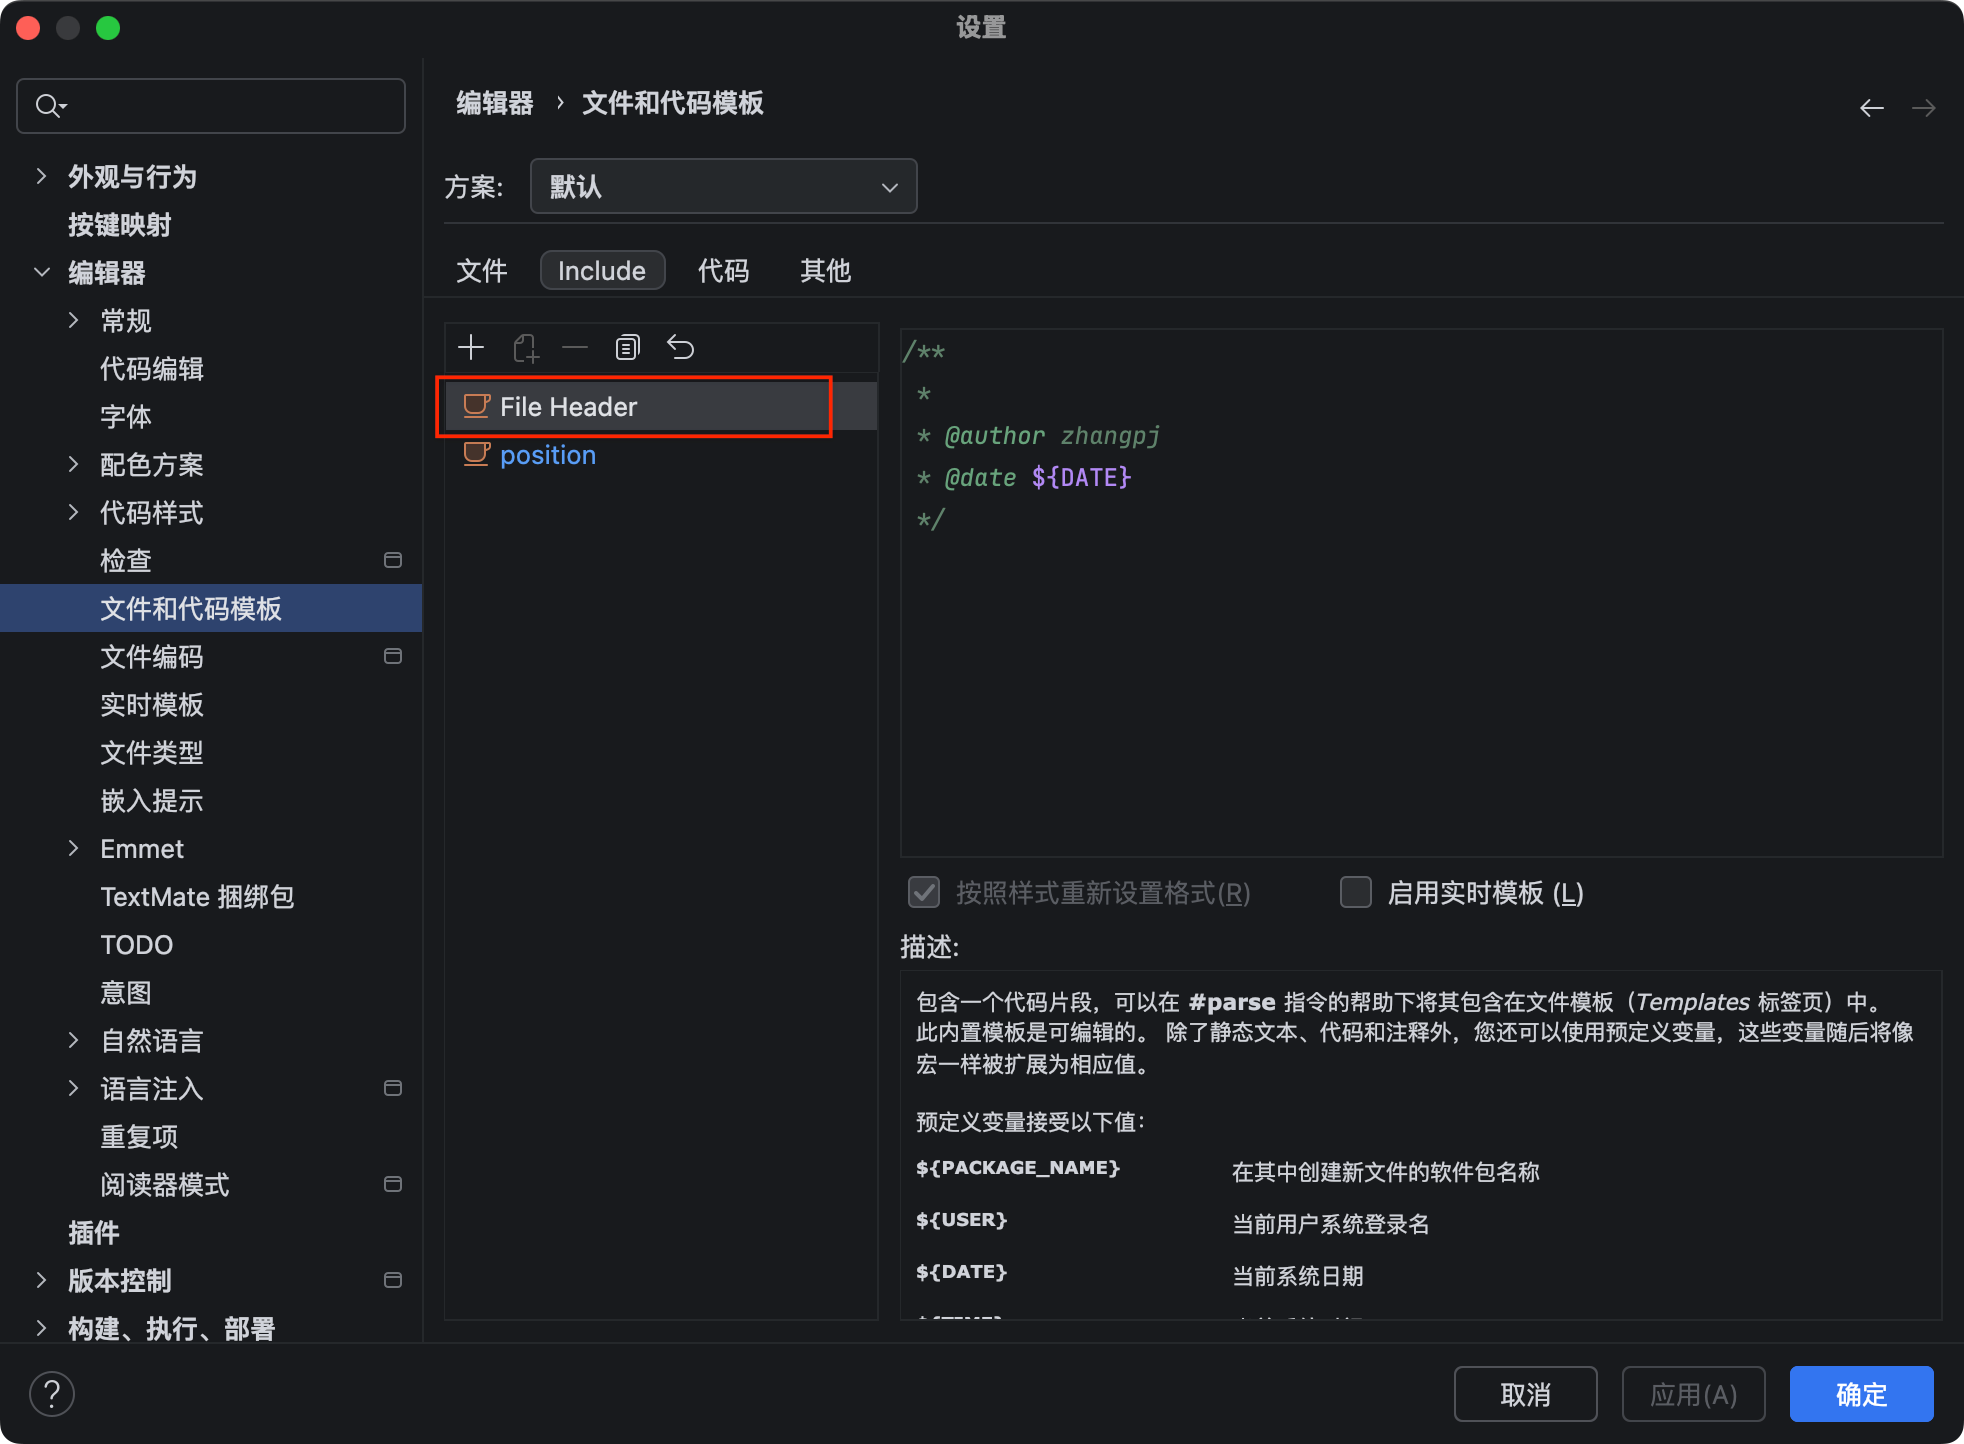Switch to the 文件 tab
This screenshot has height=1444, width=1964.
click(x=481, y=271)
